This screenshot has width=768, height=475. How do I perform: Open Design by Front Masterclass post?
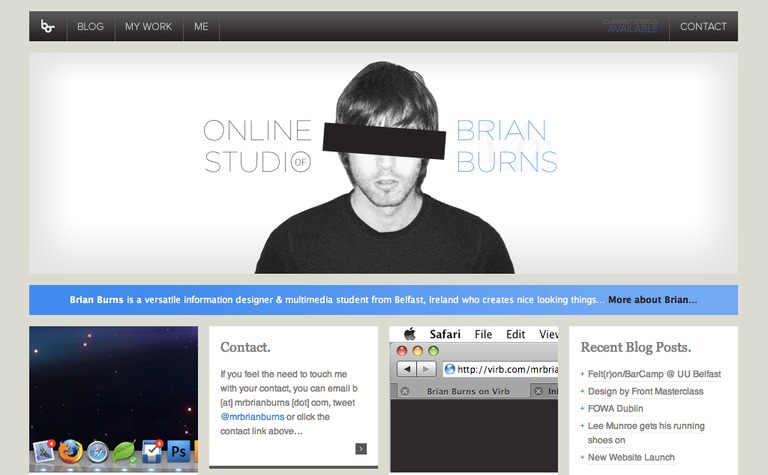tap(646, 391)
